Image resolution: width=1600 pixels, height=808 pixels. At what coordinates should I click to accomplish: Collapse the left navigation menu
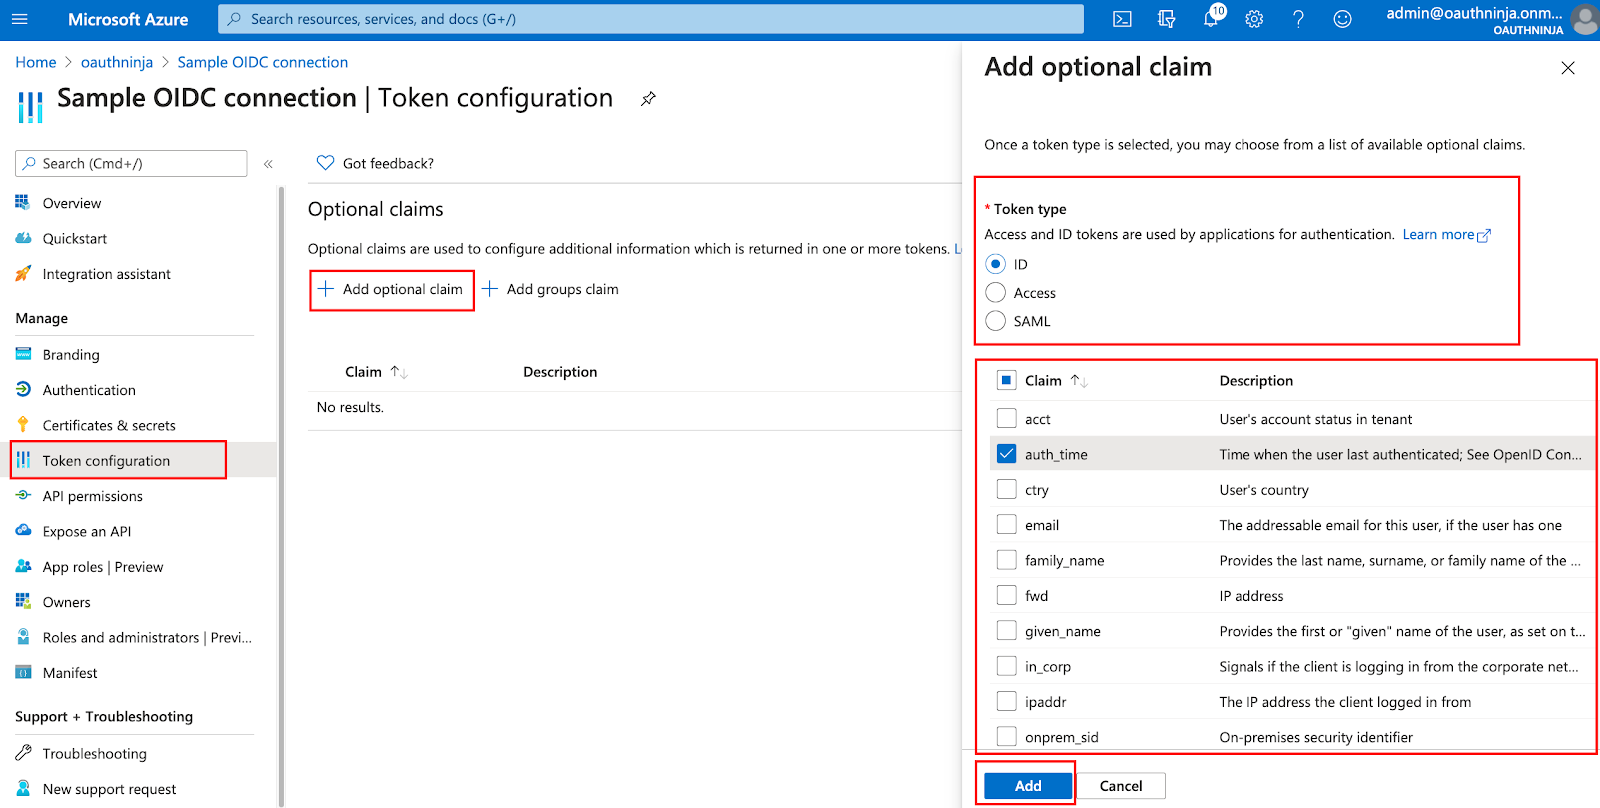[268, 164]
